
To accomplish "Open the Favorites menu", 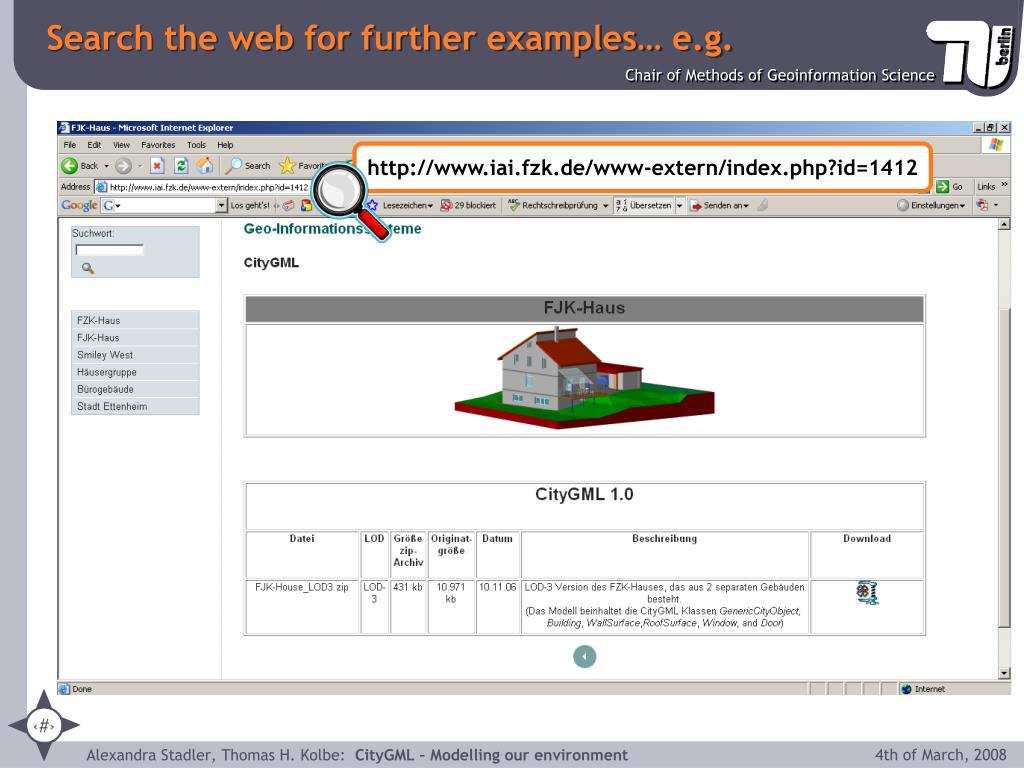I will [158, 145].
